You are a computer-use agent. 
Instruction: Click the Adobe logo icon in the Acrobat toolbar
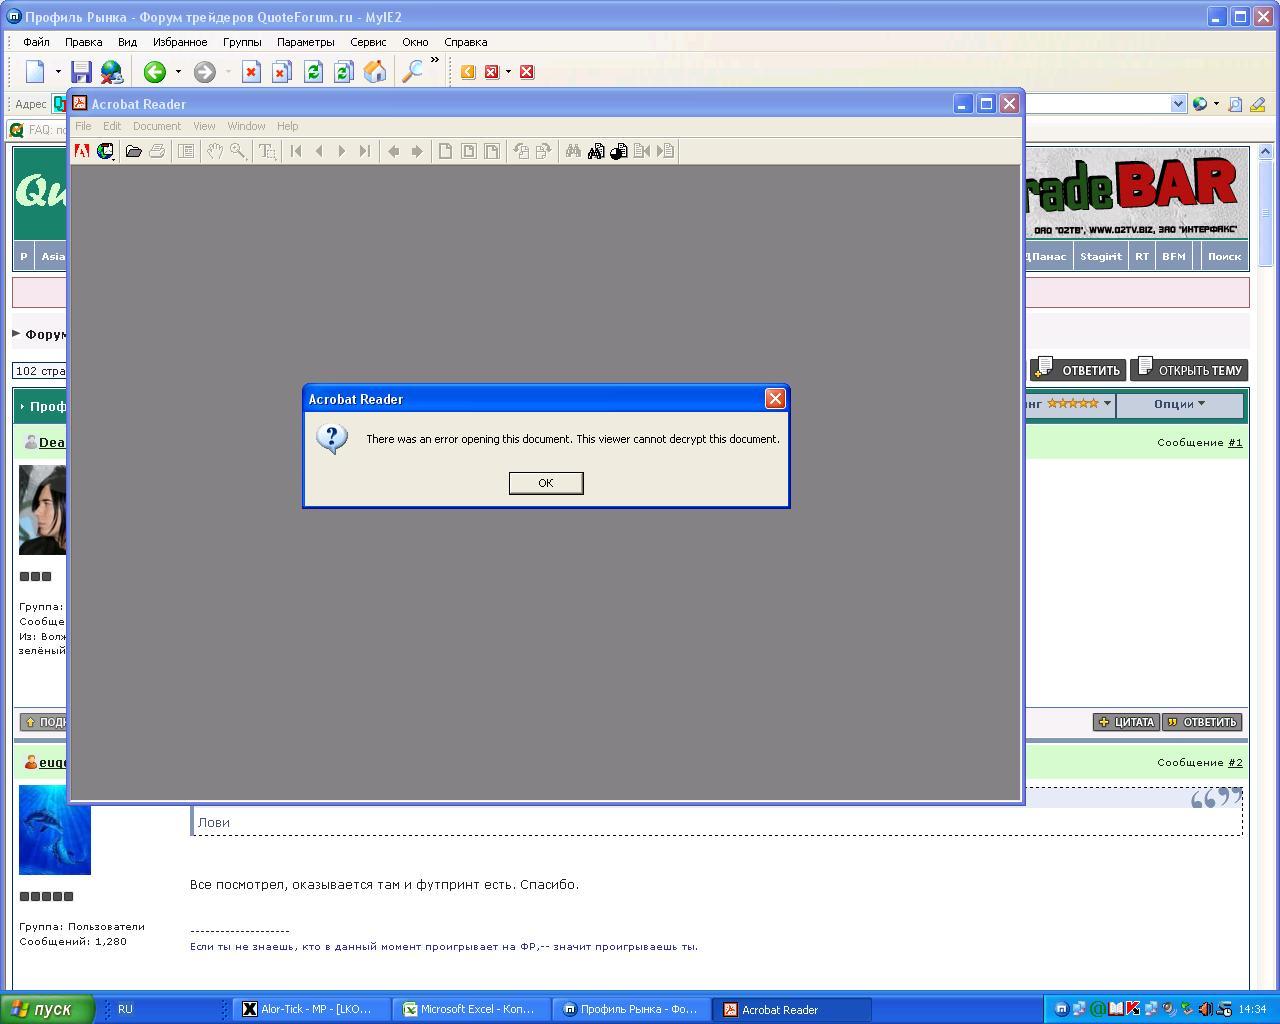tap(82, 151)
